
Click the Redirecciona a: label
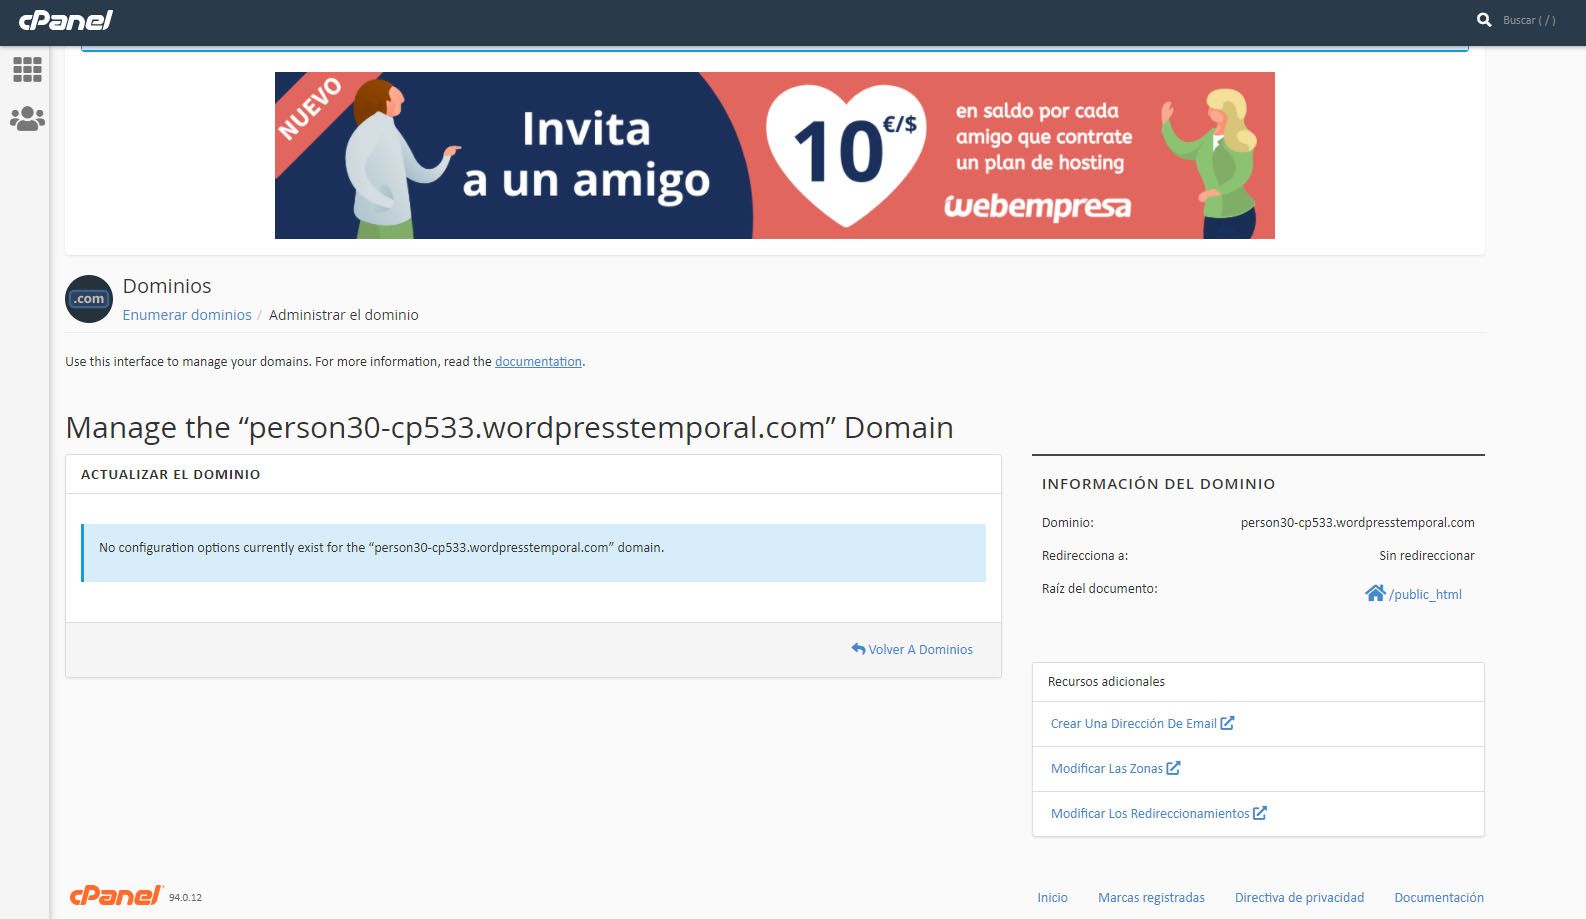point(1085,556)
